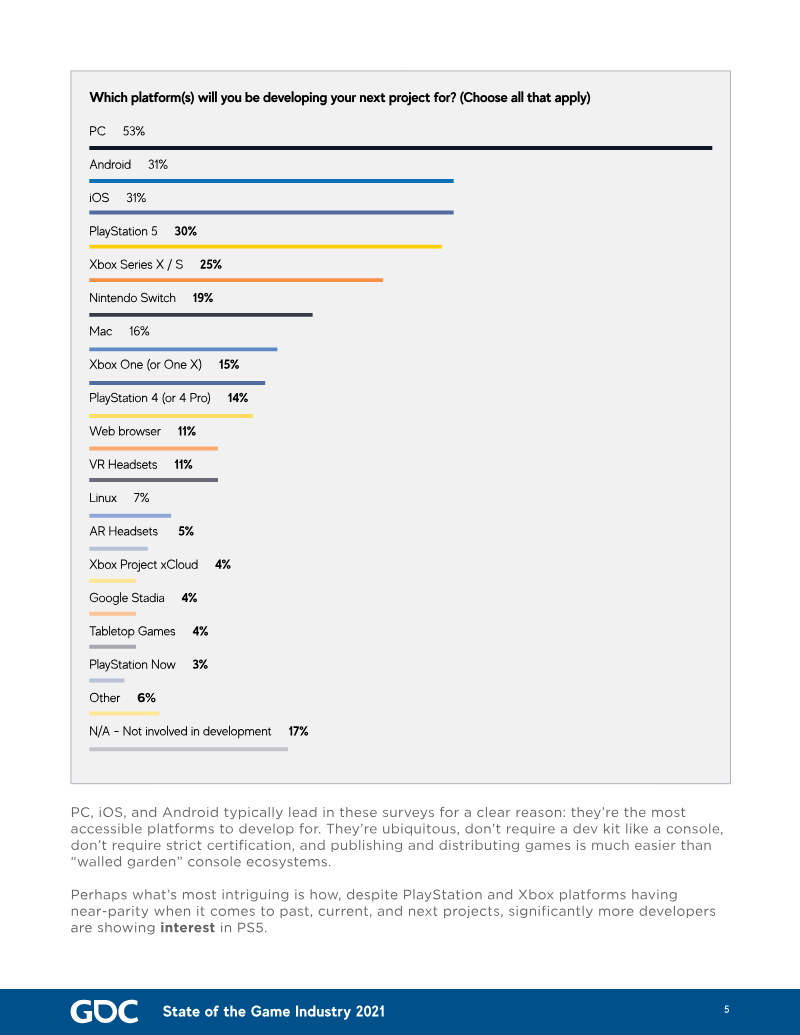Click the PlayStation Now 3% label
Viewport: 800px width, 1035px height.
[x=149, y=665]
